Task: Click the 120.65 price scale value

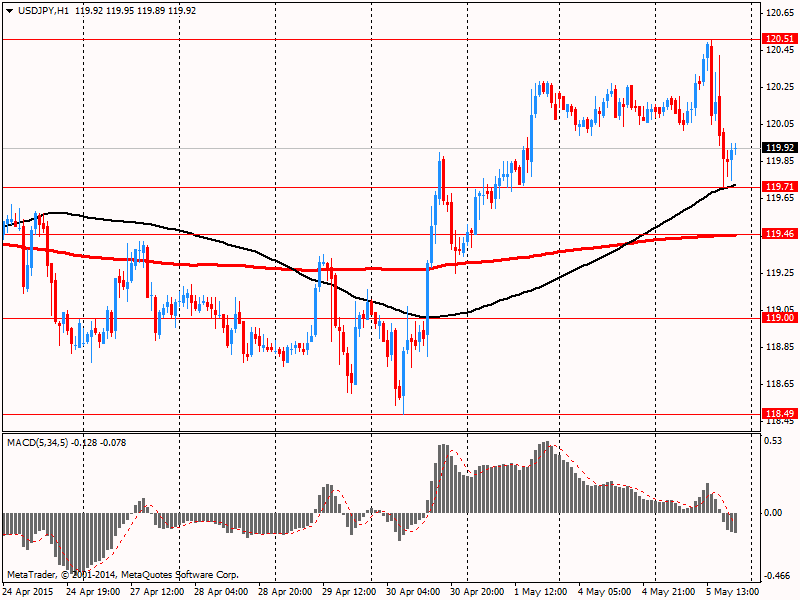Action: point(780,13)
